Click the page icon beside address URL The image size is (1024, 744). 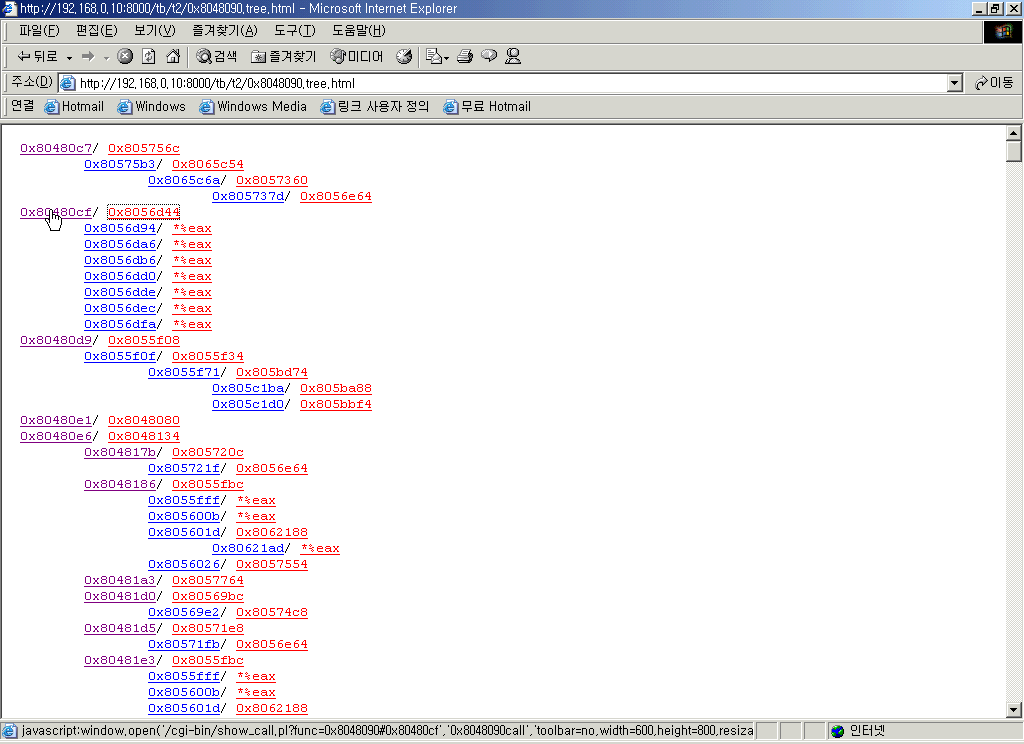point(67,83)
